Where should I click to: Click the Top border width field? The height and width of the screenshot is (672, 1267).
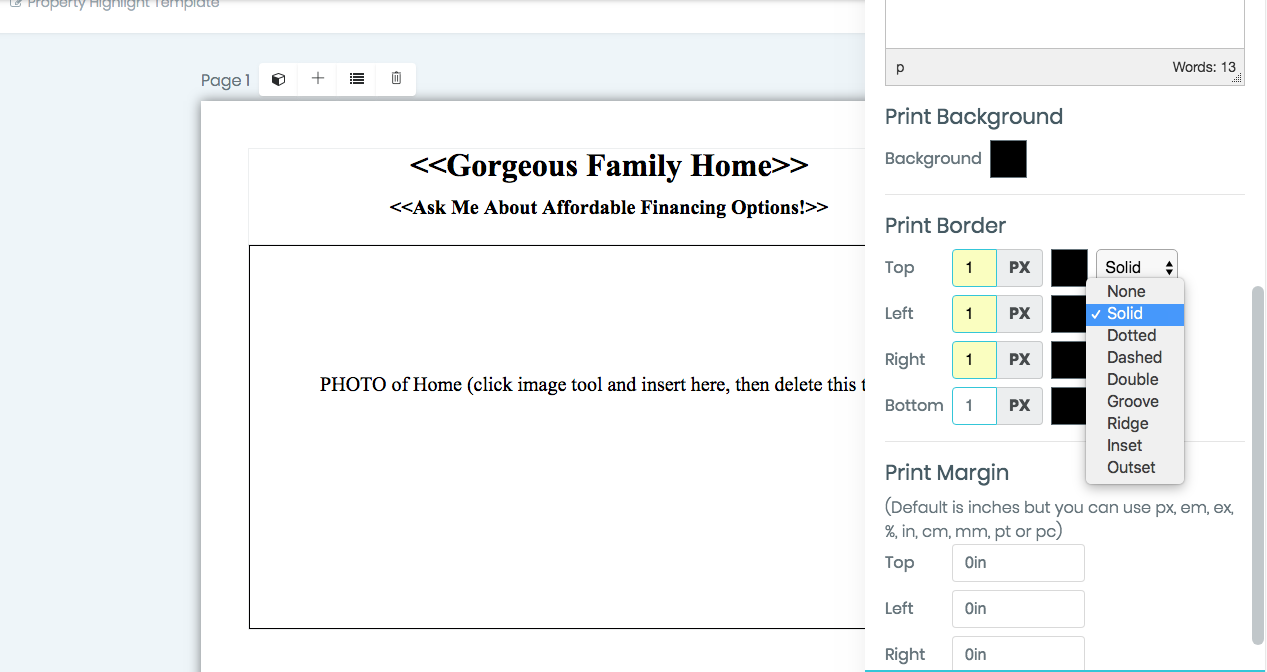[x=974, y=267]
